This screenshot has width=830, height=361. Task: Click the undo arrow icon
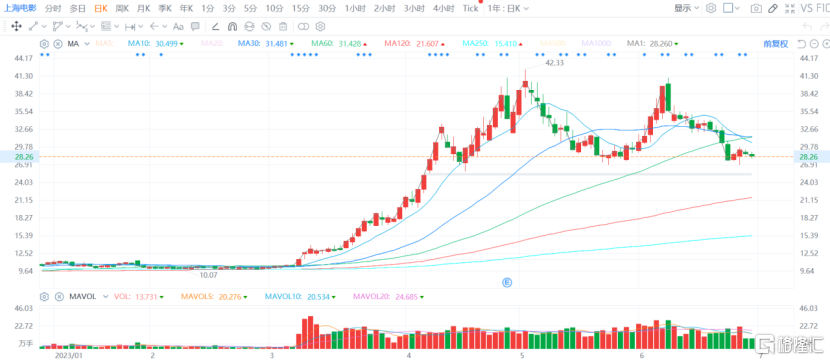click(807, 26)
